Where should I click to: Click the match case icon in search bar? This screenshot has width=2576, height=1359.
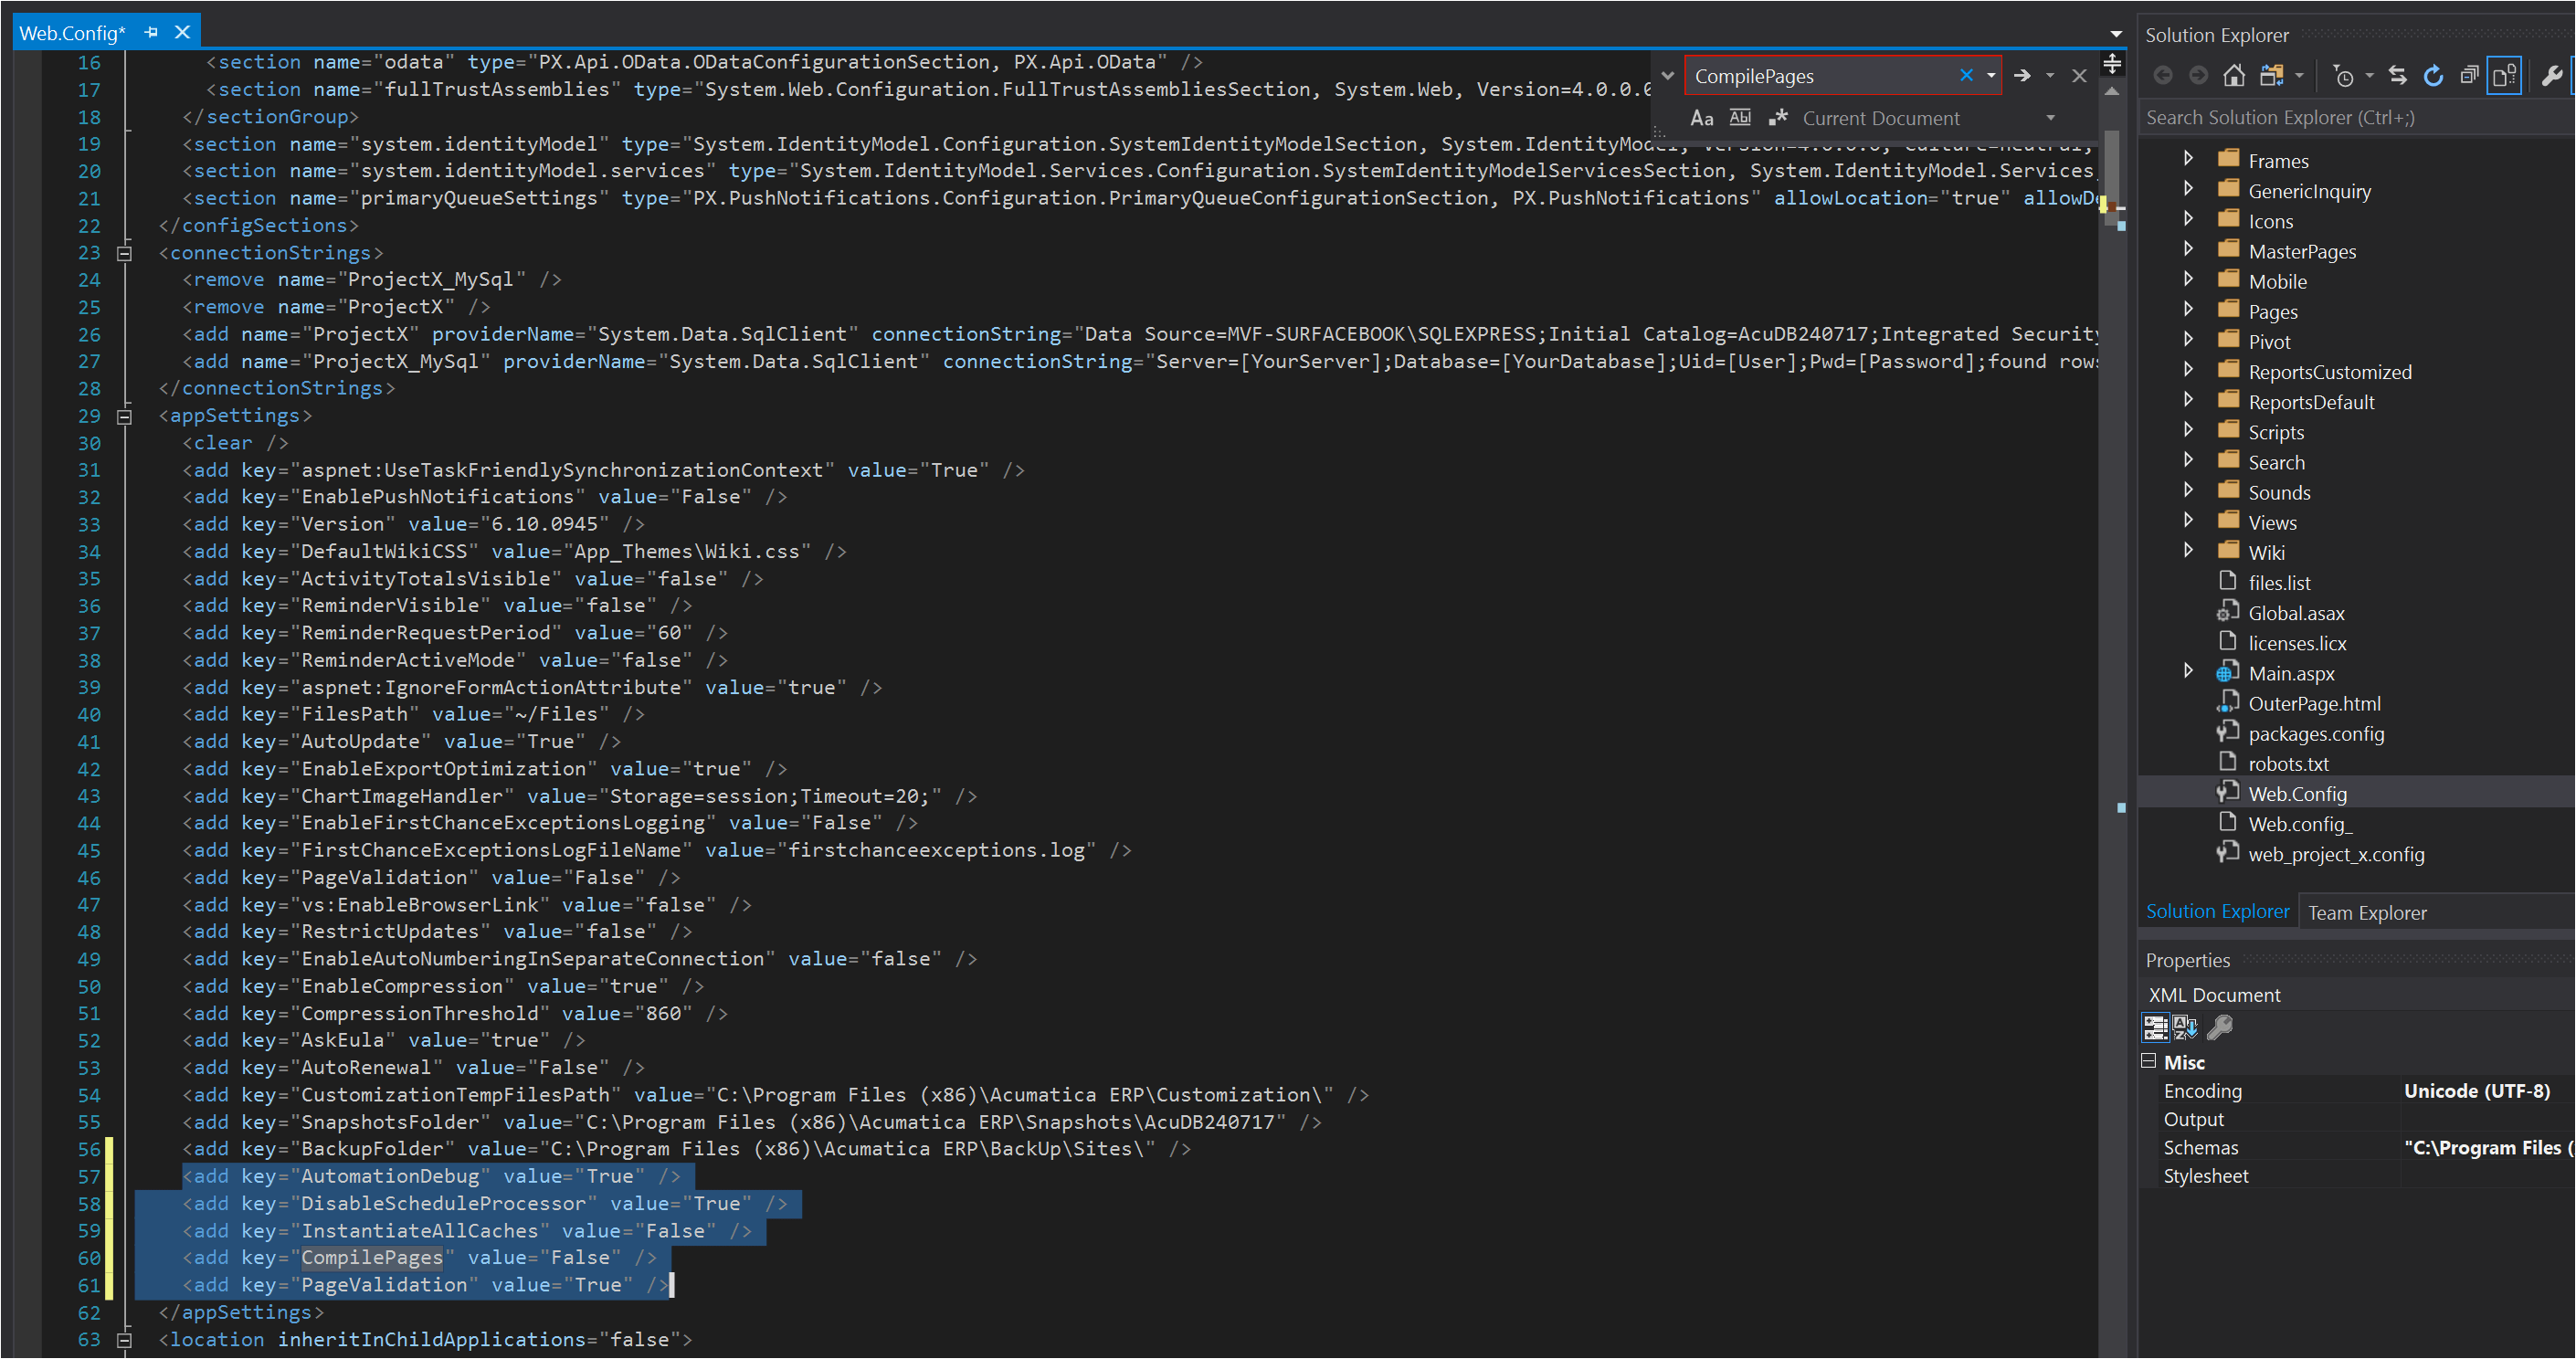pos(1705,118)
